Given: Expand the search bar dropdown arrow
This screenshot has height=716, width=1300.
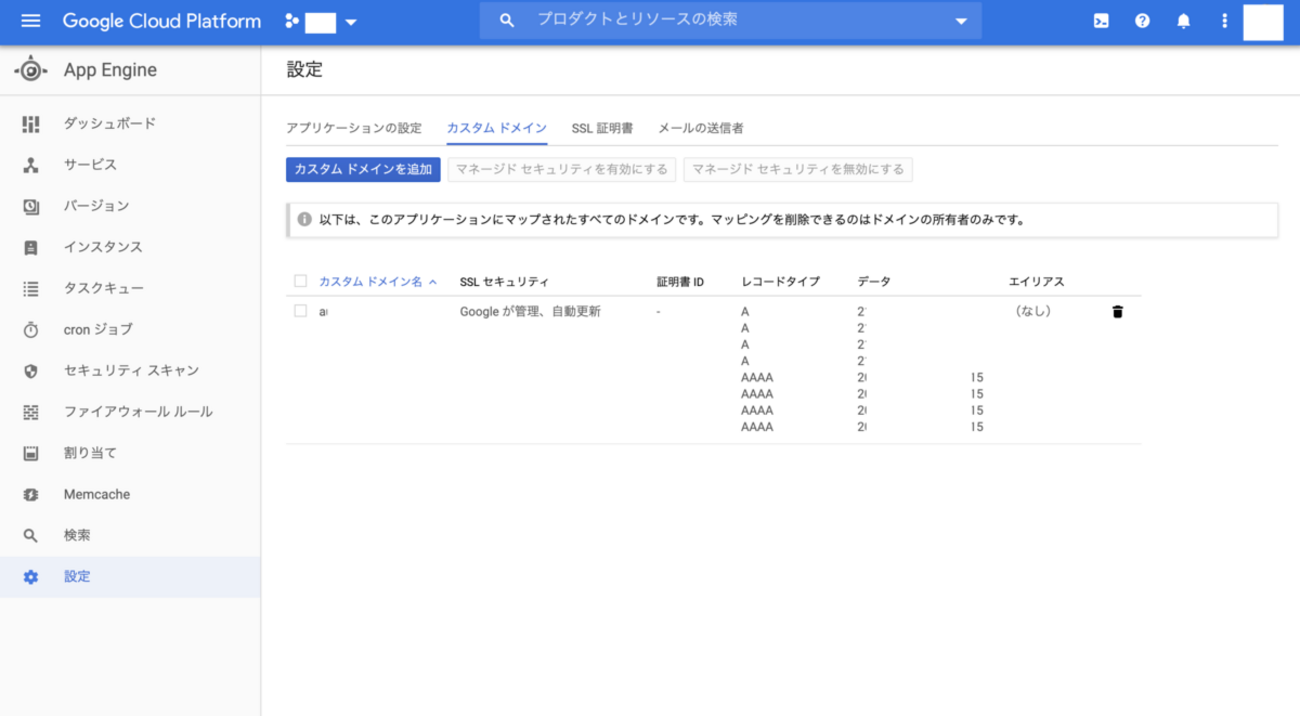Looking at the screenshot, I should [x=961, y=21].
